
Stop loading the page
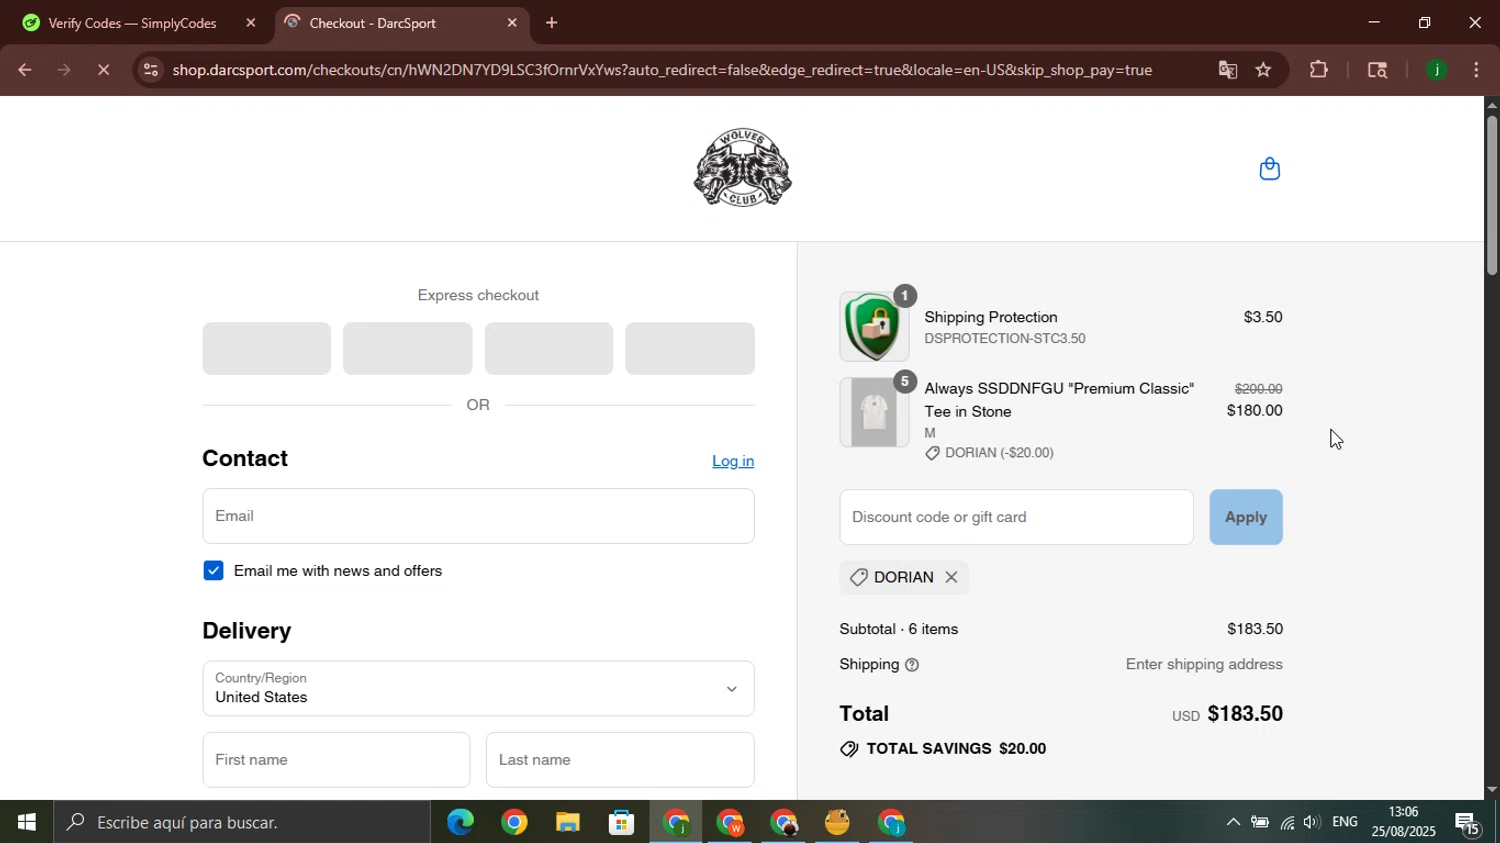click(103, 70)
